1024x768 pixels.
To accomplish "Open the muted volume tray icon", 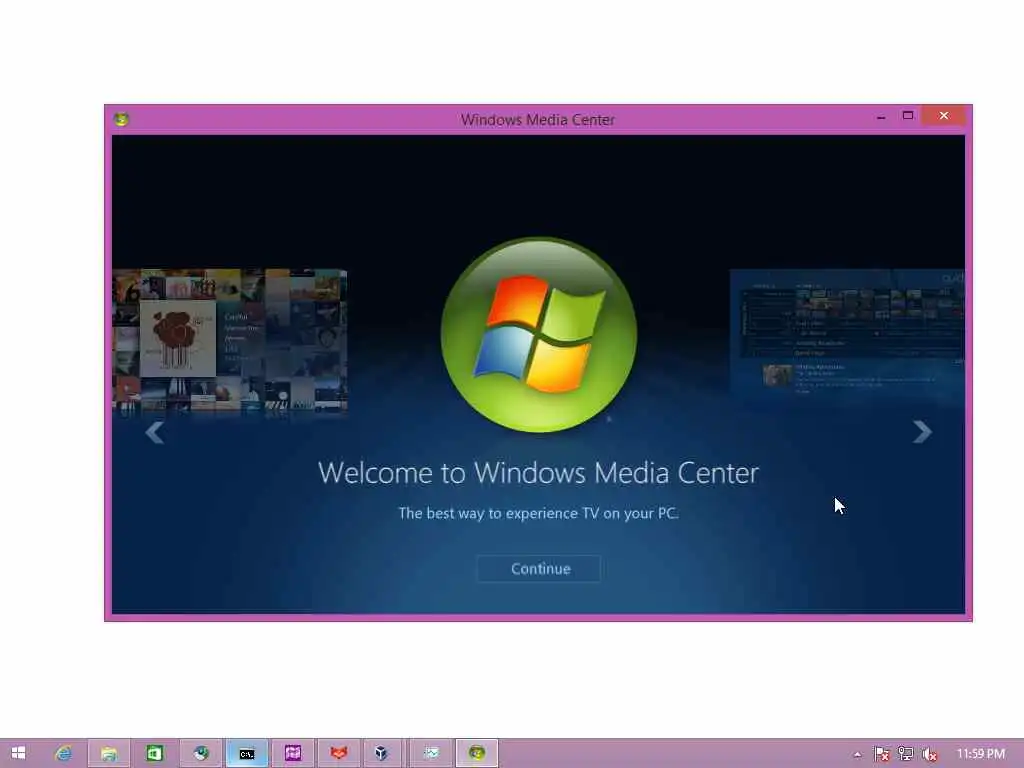I will [929, 754].
